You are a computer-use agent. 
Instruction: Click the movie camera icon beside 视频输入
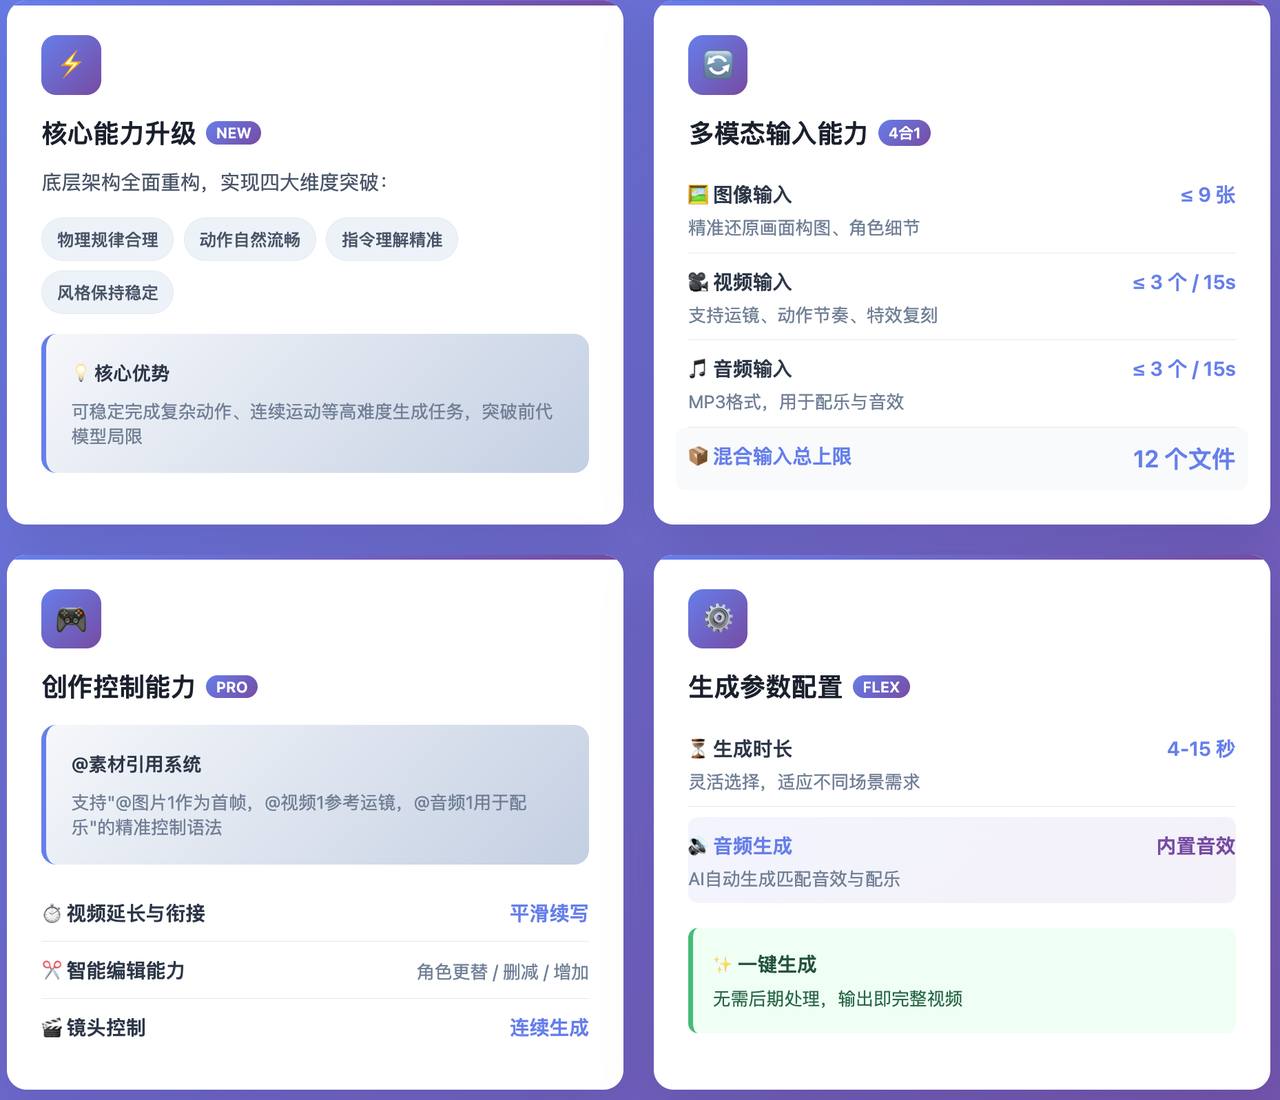[x=698, y=281]
